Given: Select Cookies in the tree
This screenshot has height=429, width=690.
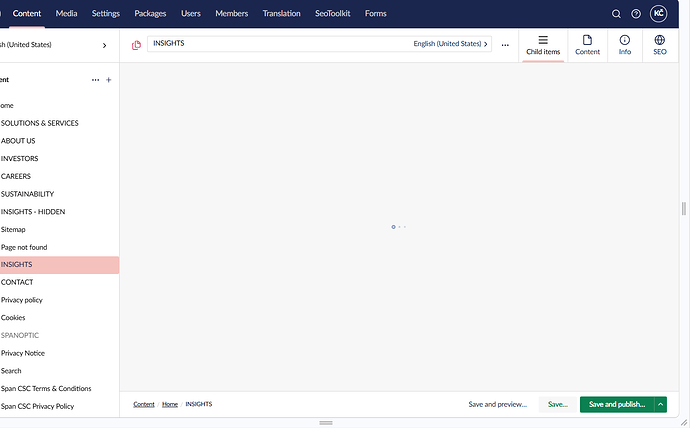Looking at the screenshot, I should (13, 318).
